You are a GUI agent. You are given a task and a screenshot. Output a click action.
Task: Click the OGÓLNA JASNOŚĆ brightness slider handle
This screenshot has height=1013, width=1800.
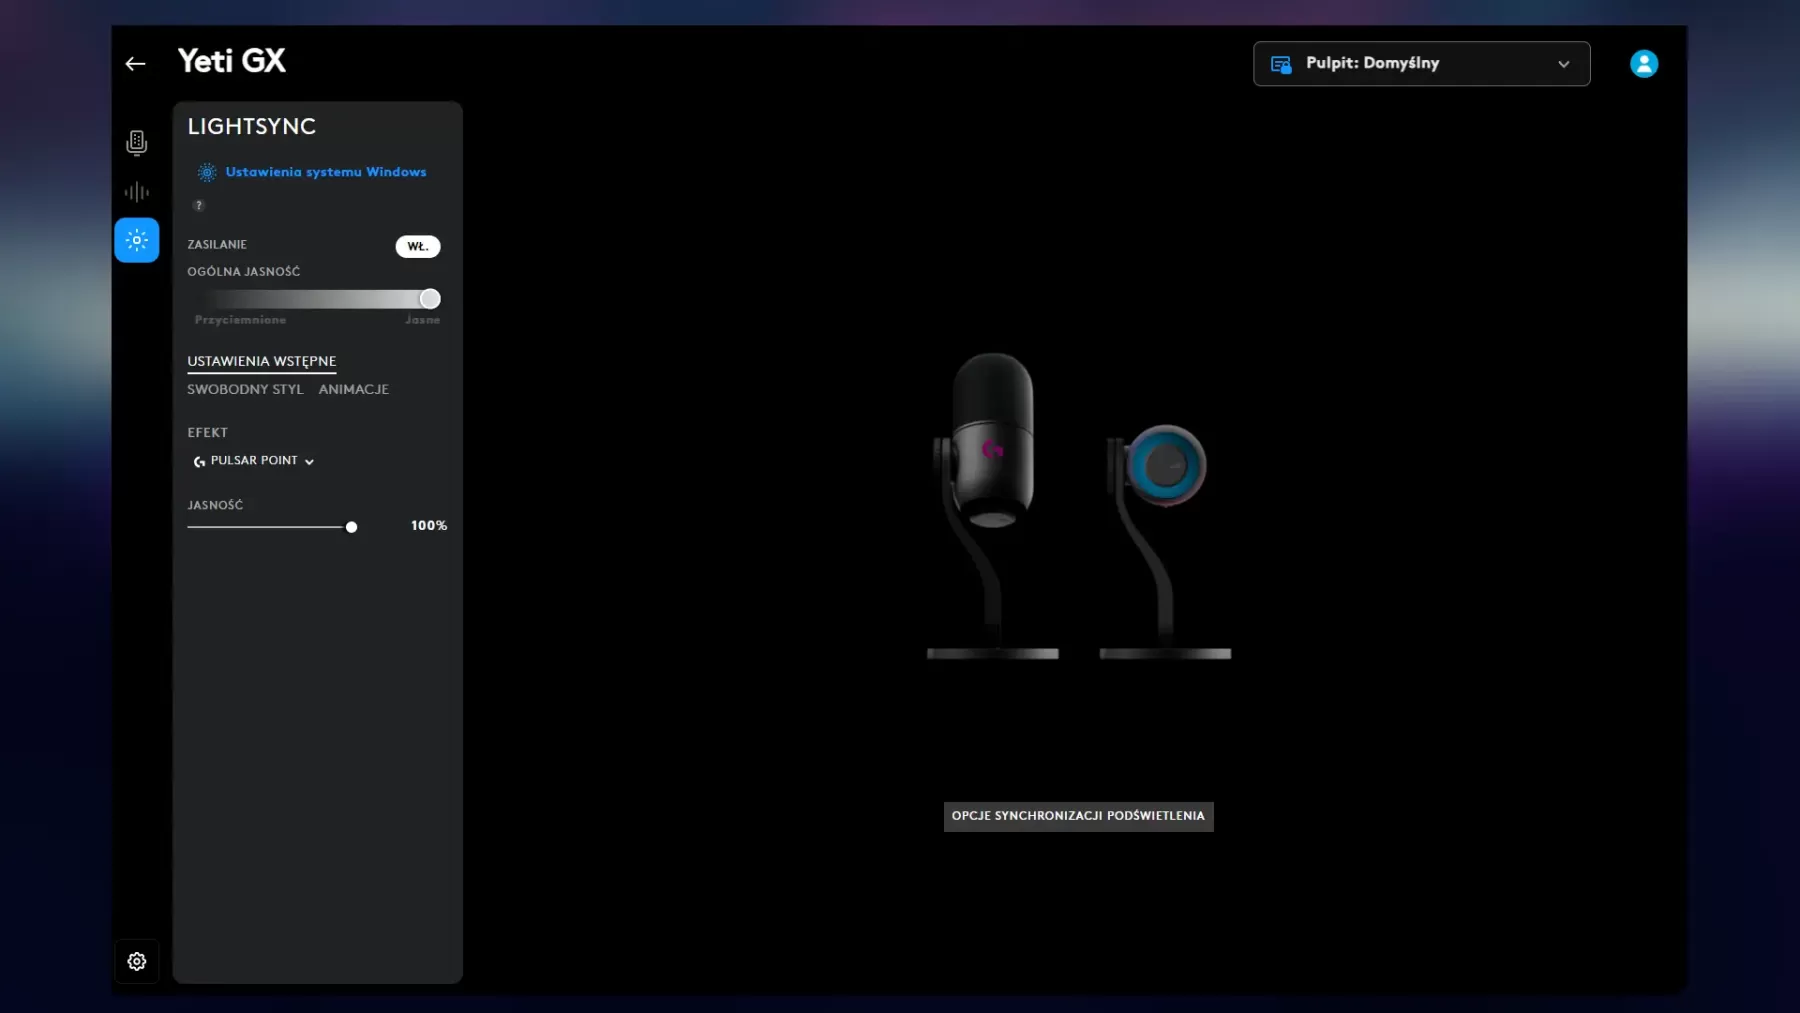[x=429, y=298]
